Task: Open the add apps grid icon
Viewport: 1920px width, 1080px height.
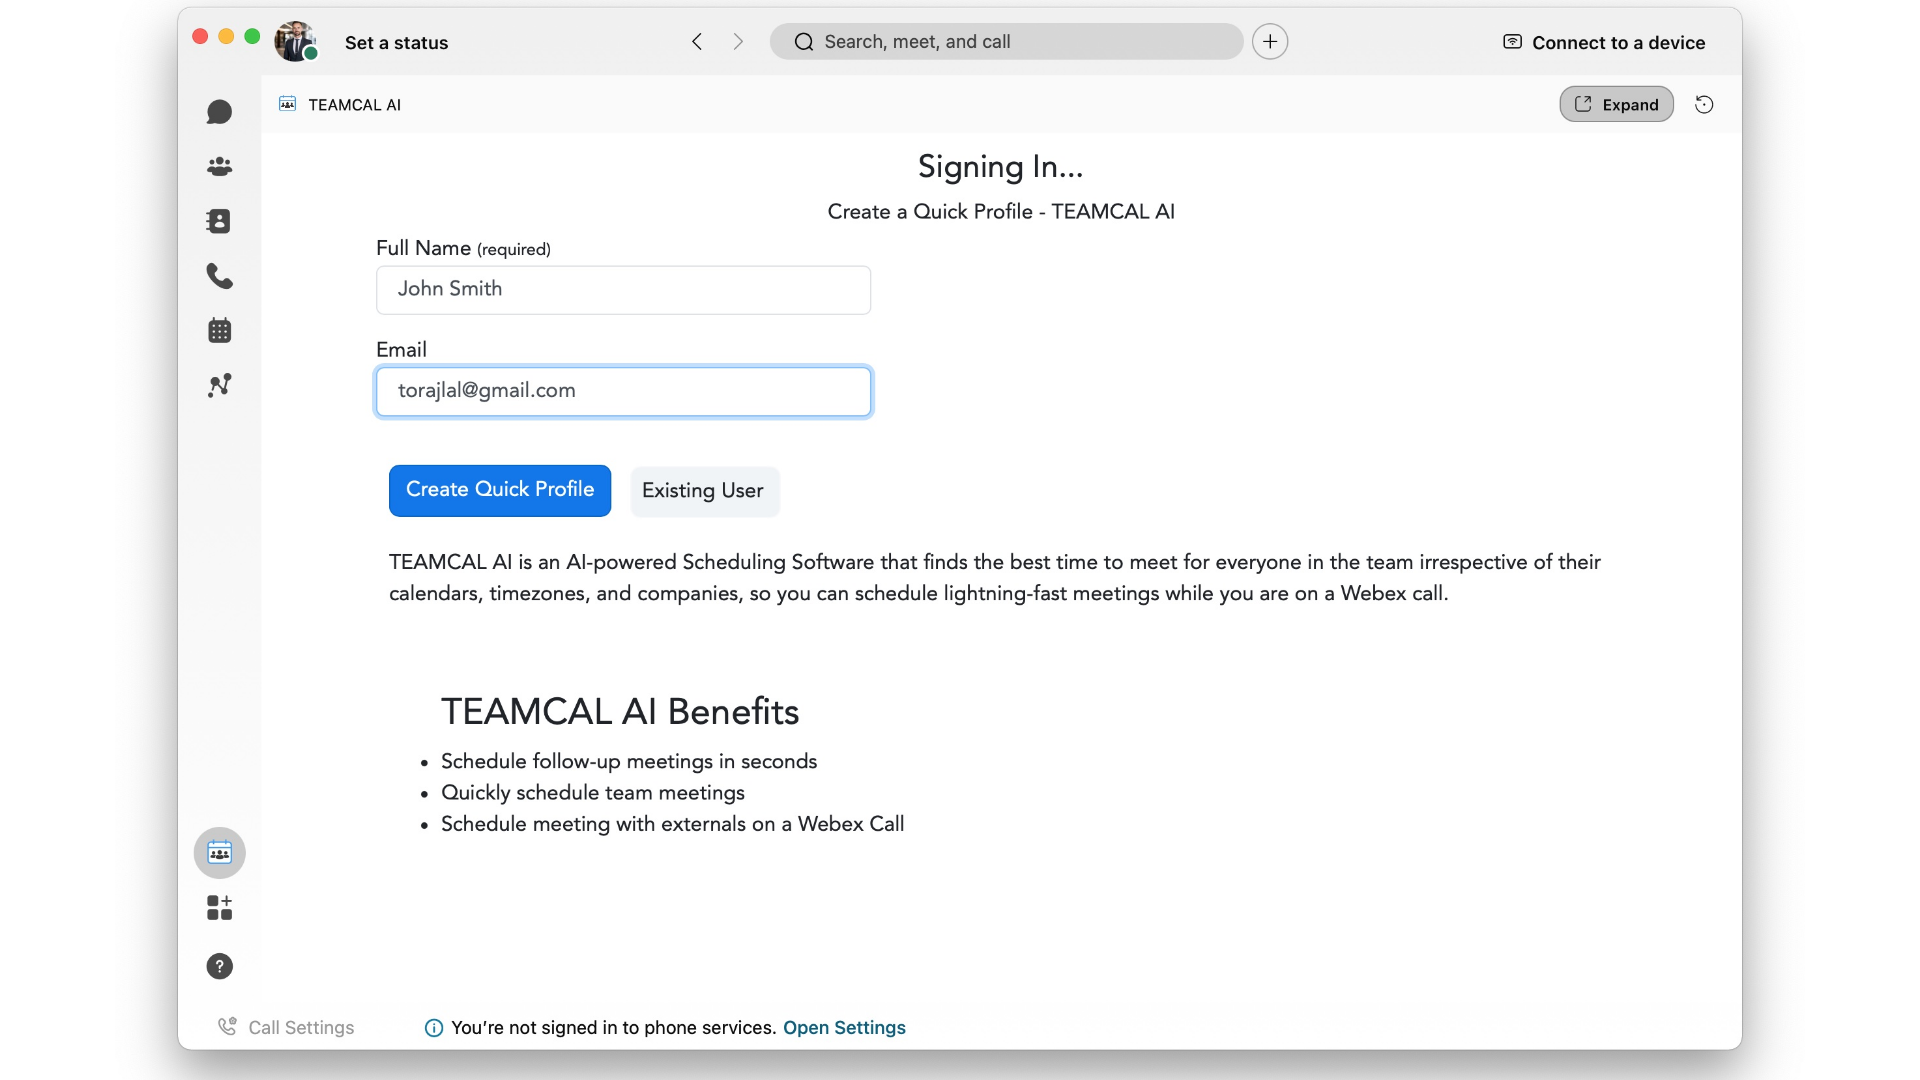Action: 219,908
